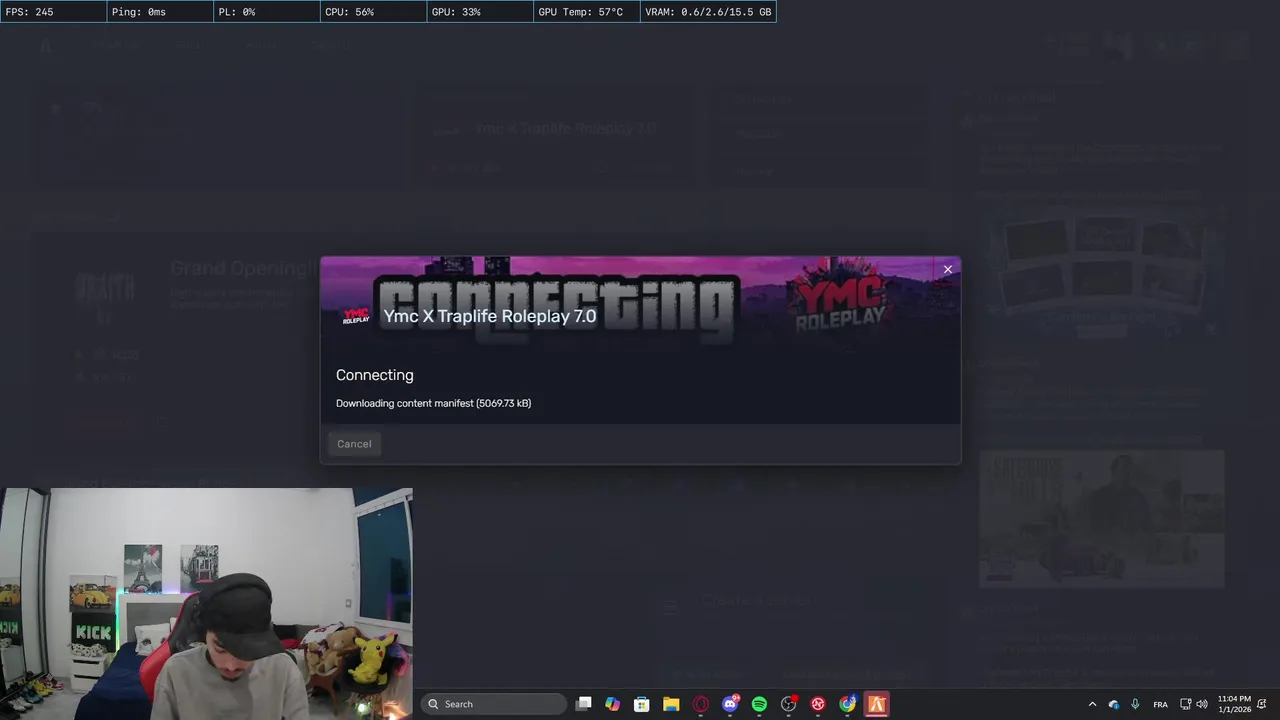Screen dimensions: 1280x720
Task: Click the Downloading content manifest status text
Action: pos(433,403)
